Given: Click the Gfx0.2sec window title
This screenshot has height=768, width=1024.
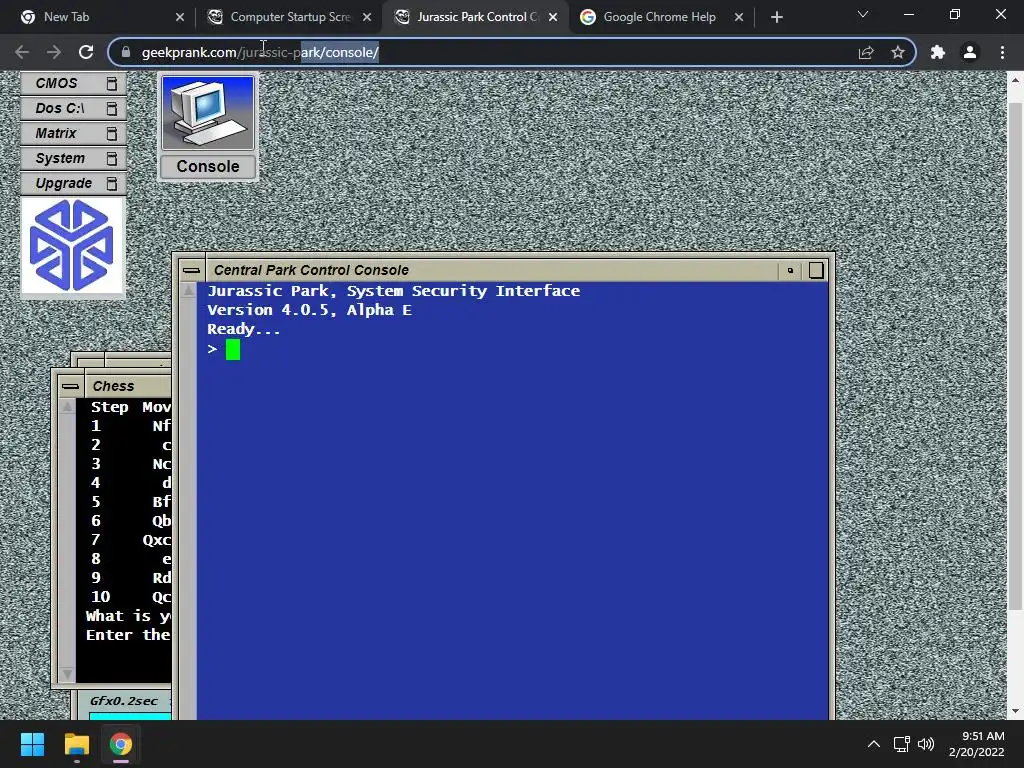Looking at the screenshot, I should [x=124, y=701].
